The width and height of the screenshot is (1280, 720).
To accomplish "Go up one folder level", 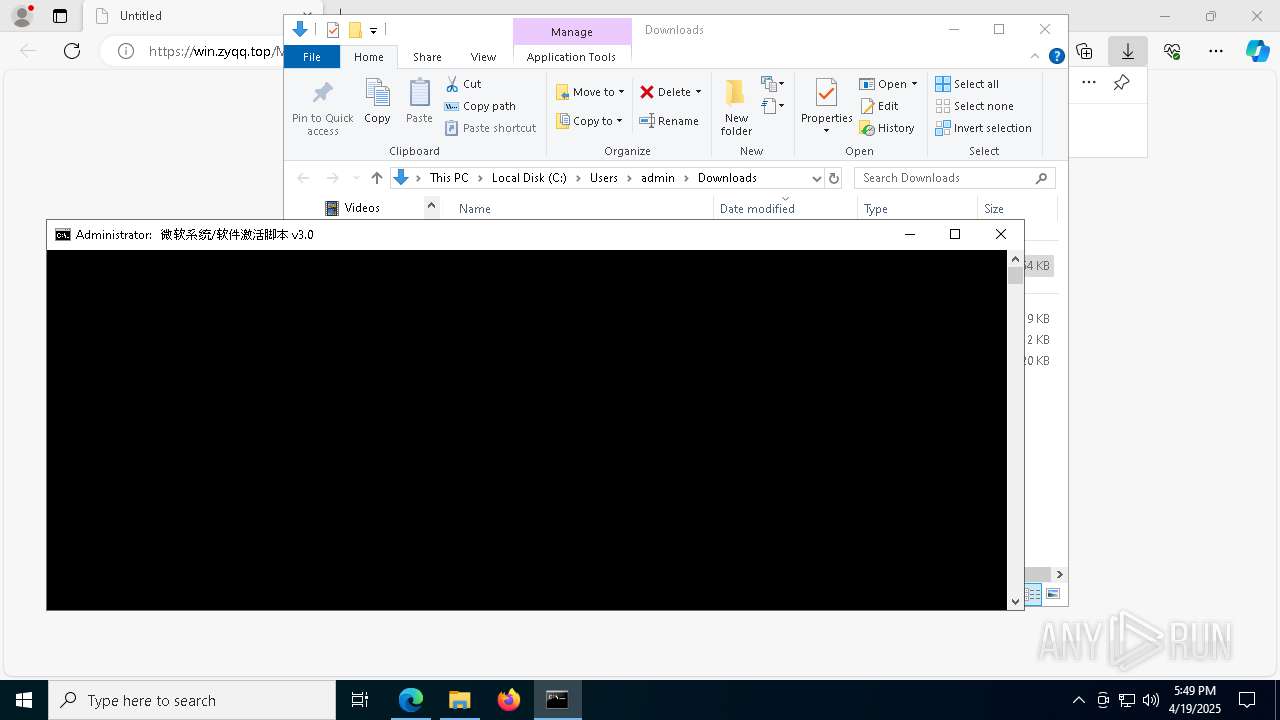I will (376, 178).
